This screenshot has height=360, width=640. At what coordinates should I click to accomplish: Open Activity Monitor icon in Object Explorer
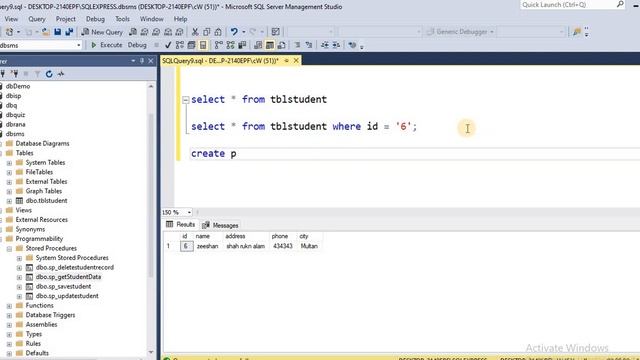point(61,74)
